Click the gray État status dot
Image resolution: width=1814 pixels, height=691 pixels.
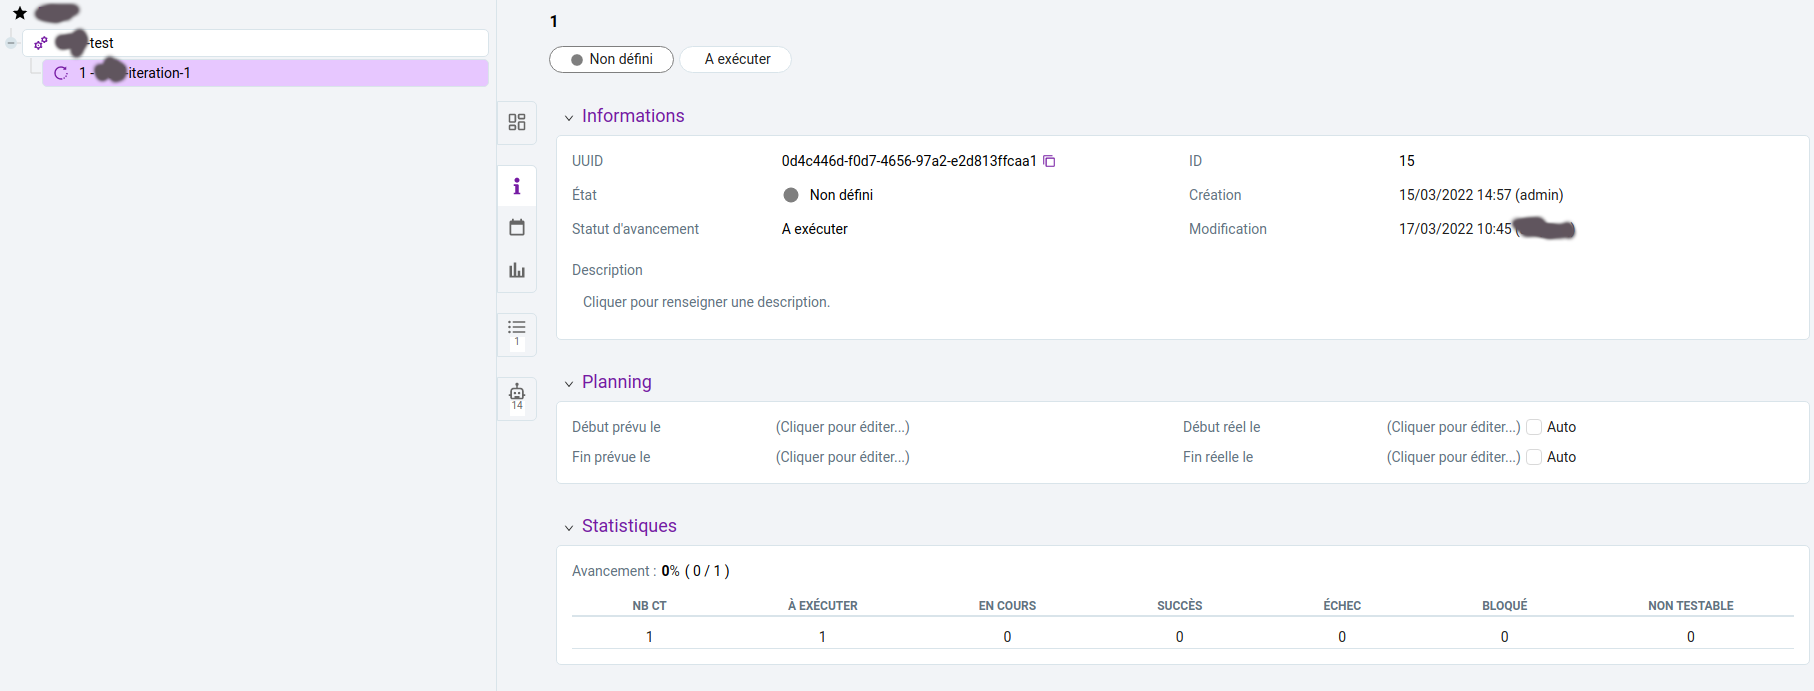pyautogui.click(x=791, y=196)
